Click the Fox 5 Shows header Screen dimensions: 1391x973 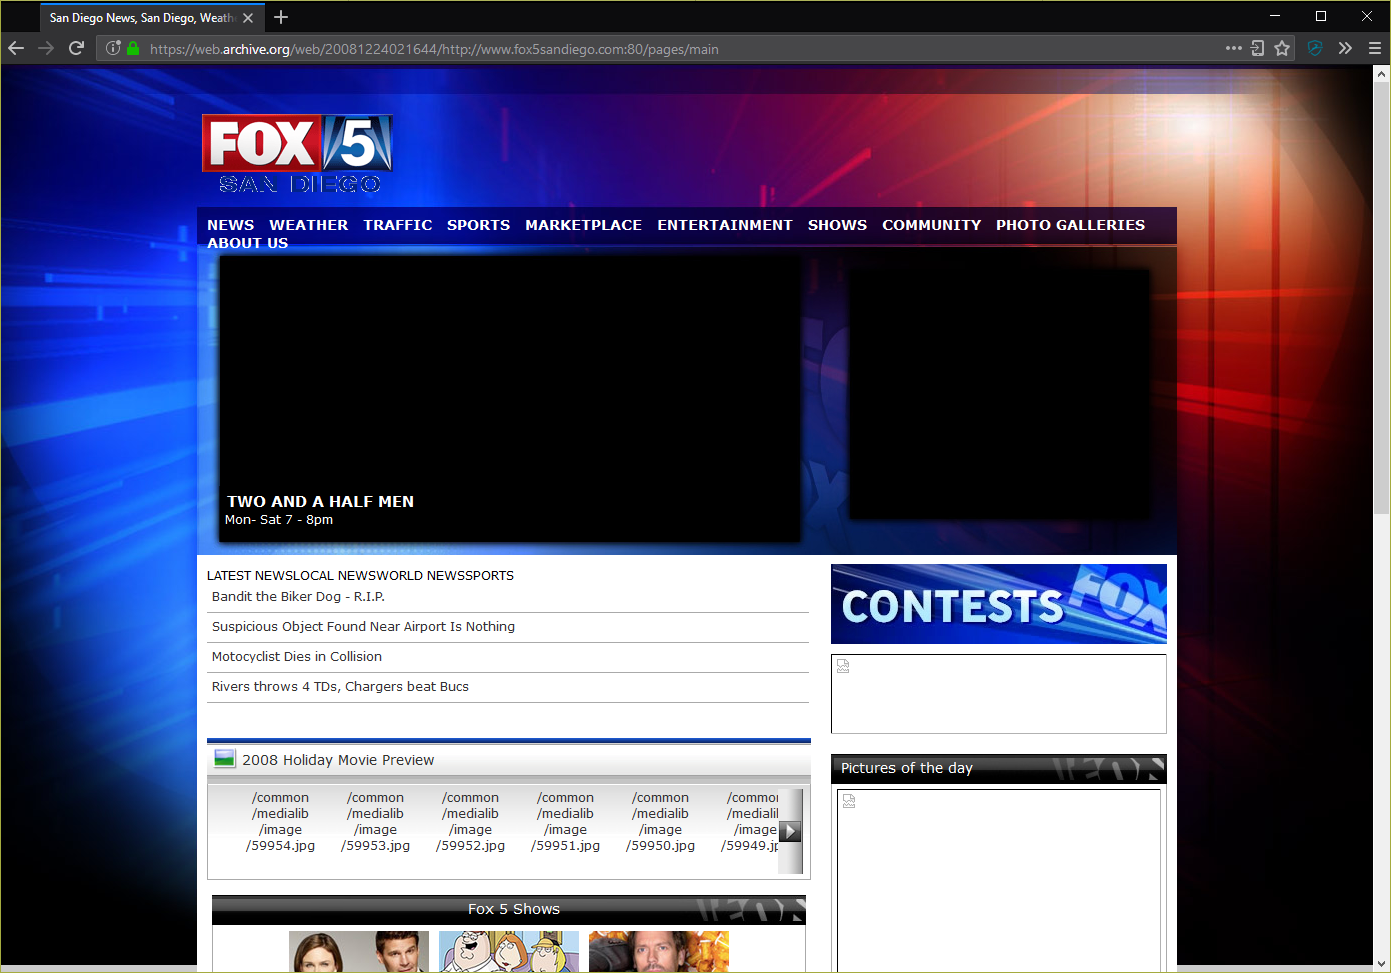[x=509, y=910]
